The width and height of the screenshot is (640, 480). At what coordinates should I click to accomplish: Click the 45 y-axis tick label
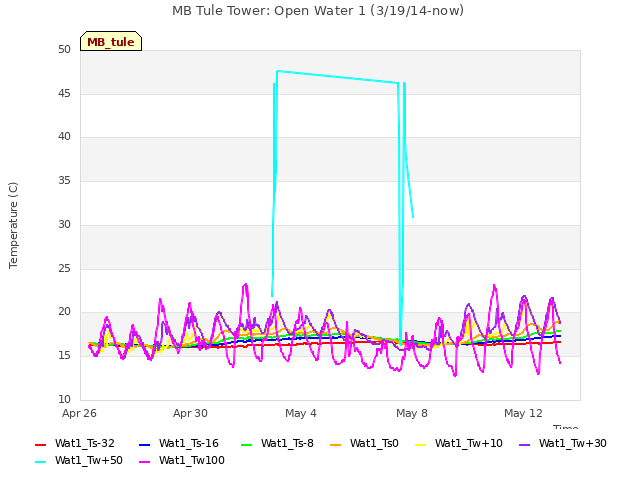tap(64, 93)
